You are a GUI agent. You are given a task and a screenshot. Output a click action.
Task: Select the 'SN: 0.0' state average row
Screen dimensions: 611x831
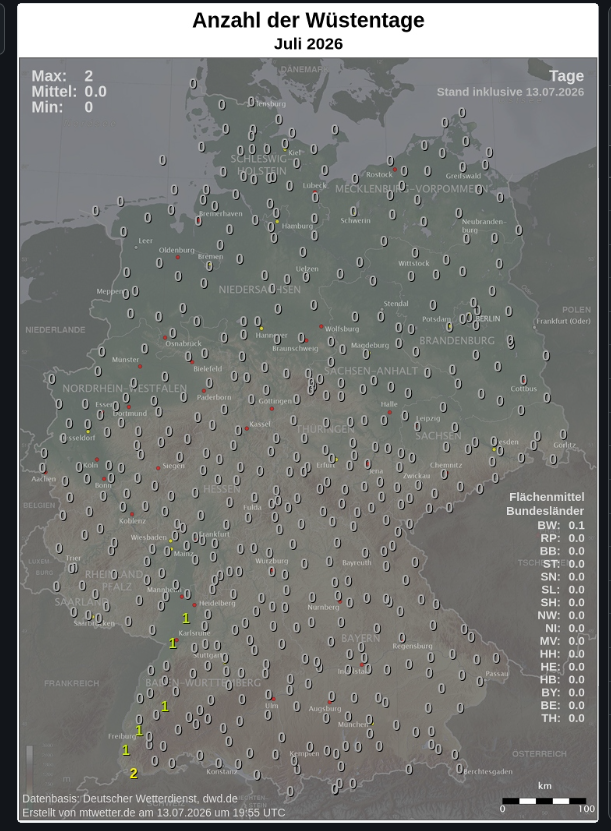(x=562, y=577)
